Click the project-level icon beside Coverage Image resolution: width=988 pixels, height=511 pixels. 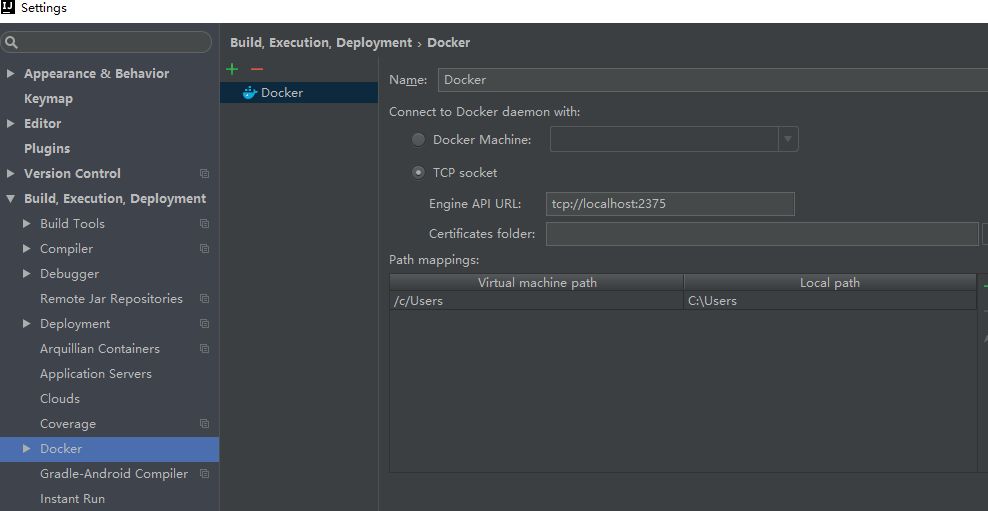204,423
